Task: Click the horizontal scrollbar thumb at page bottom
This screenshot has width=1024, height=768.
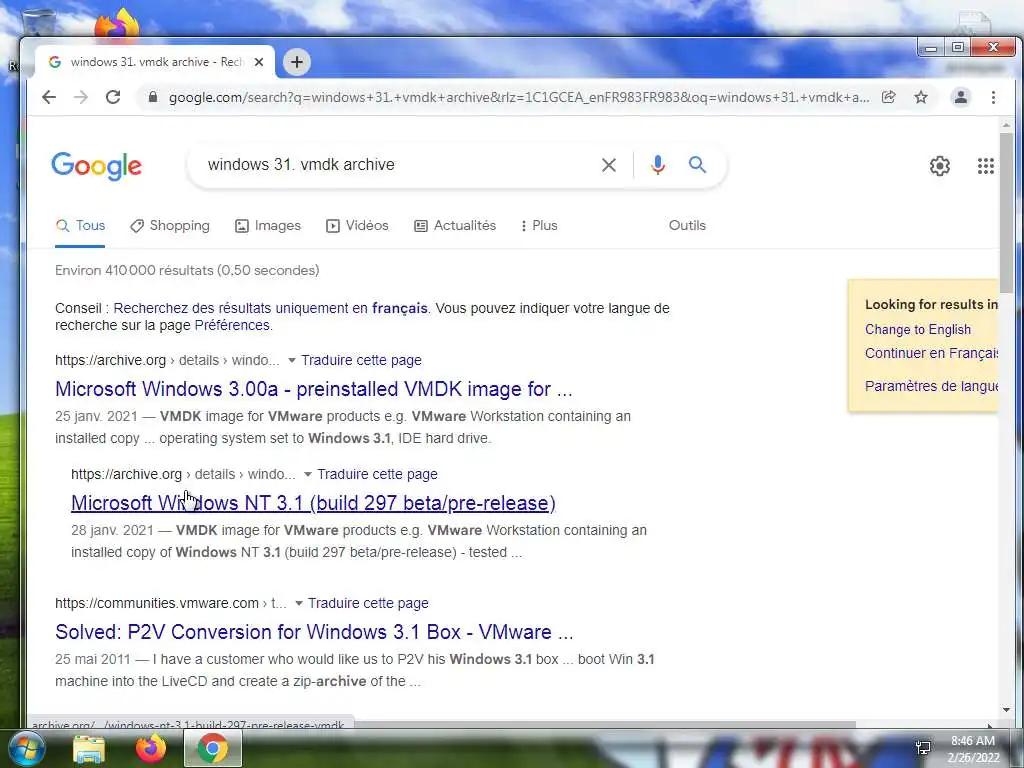Action: [x=604, y=724]
